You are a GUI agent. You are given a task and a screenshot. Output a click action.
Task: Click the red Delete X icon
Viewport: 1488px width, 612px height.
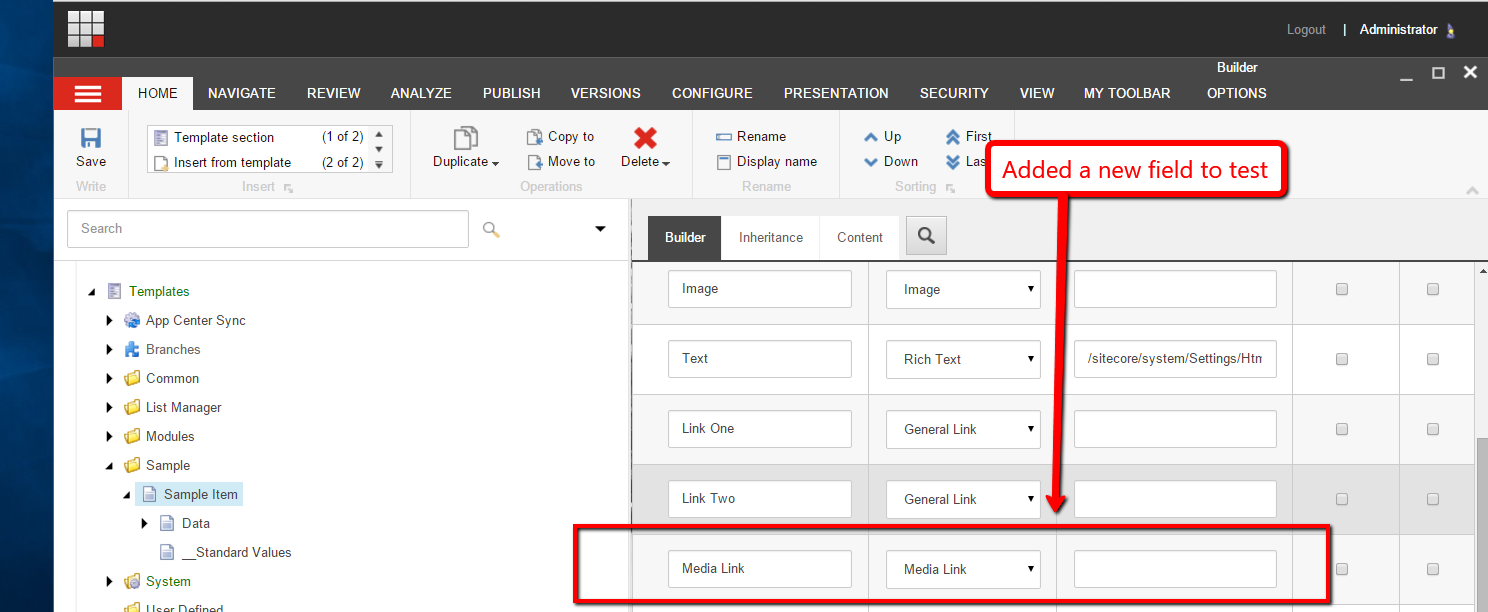click(x=645, y=138)
